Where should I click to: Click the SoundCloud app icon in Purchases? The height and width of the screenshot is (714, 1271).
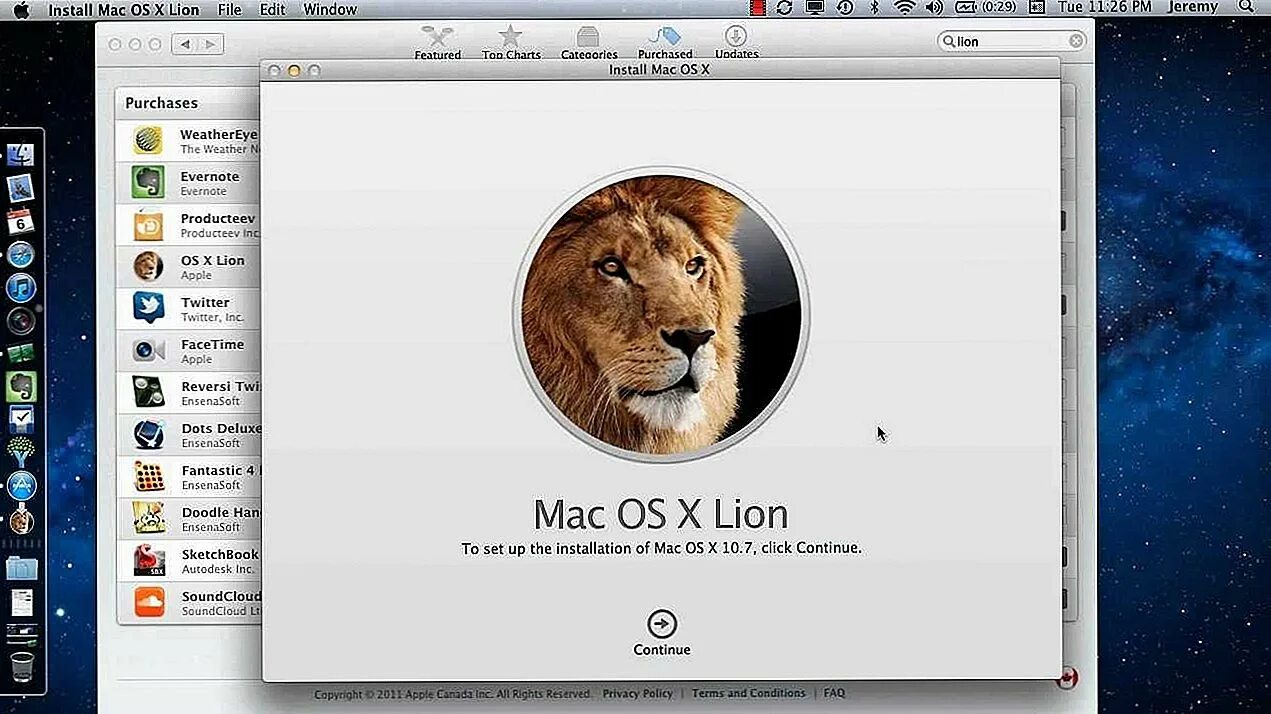tap(148, 602)
